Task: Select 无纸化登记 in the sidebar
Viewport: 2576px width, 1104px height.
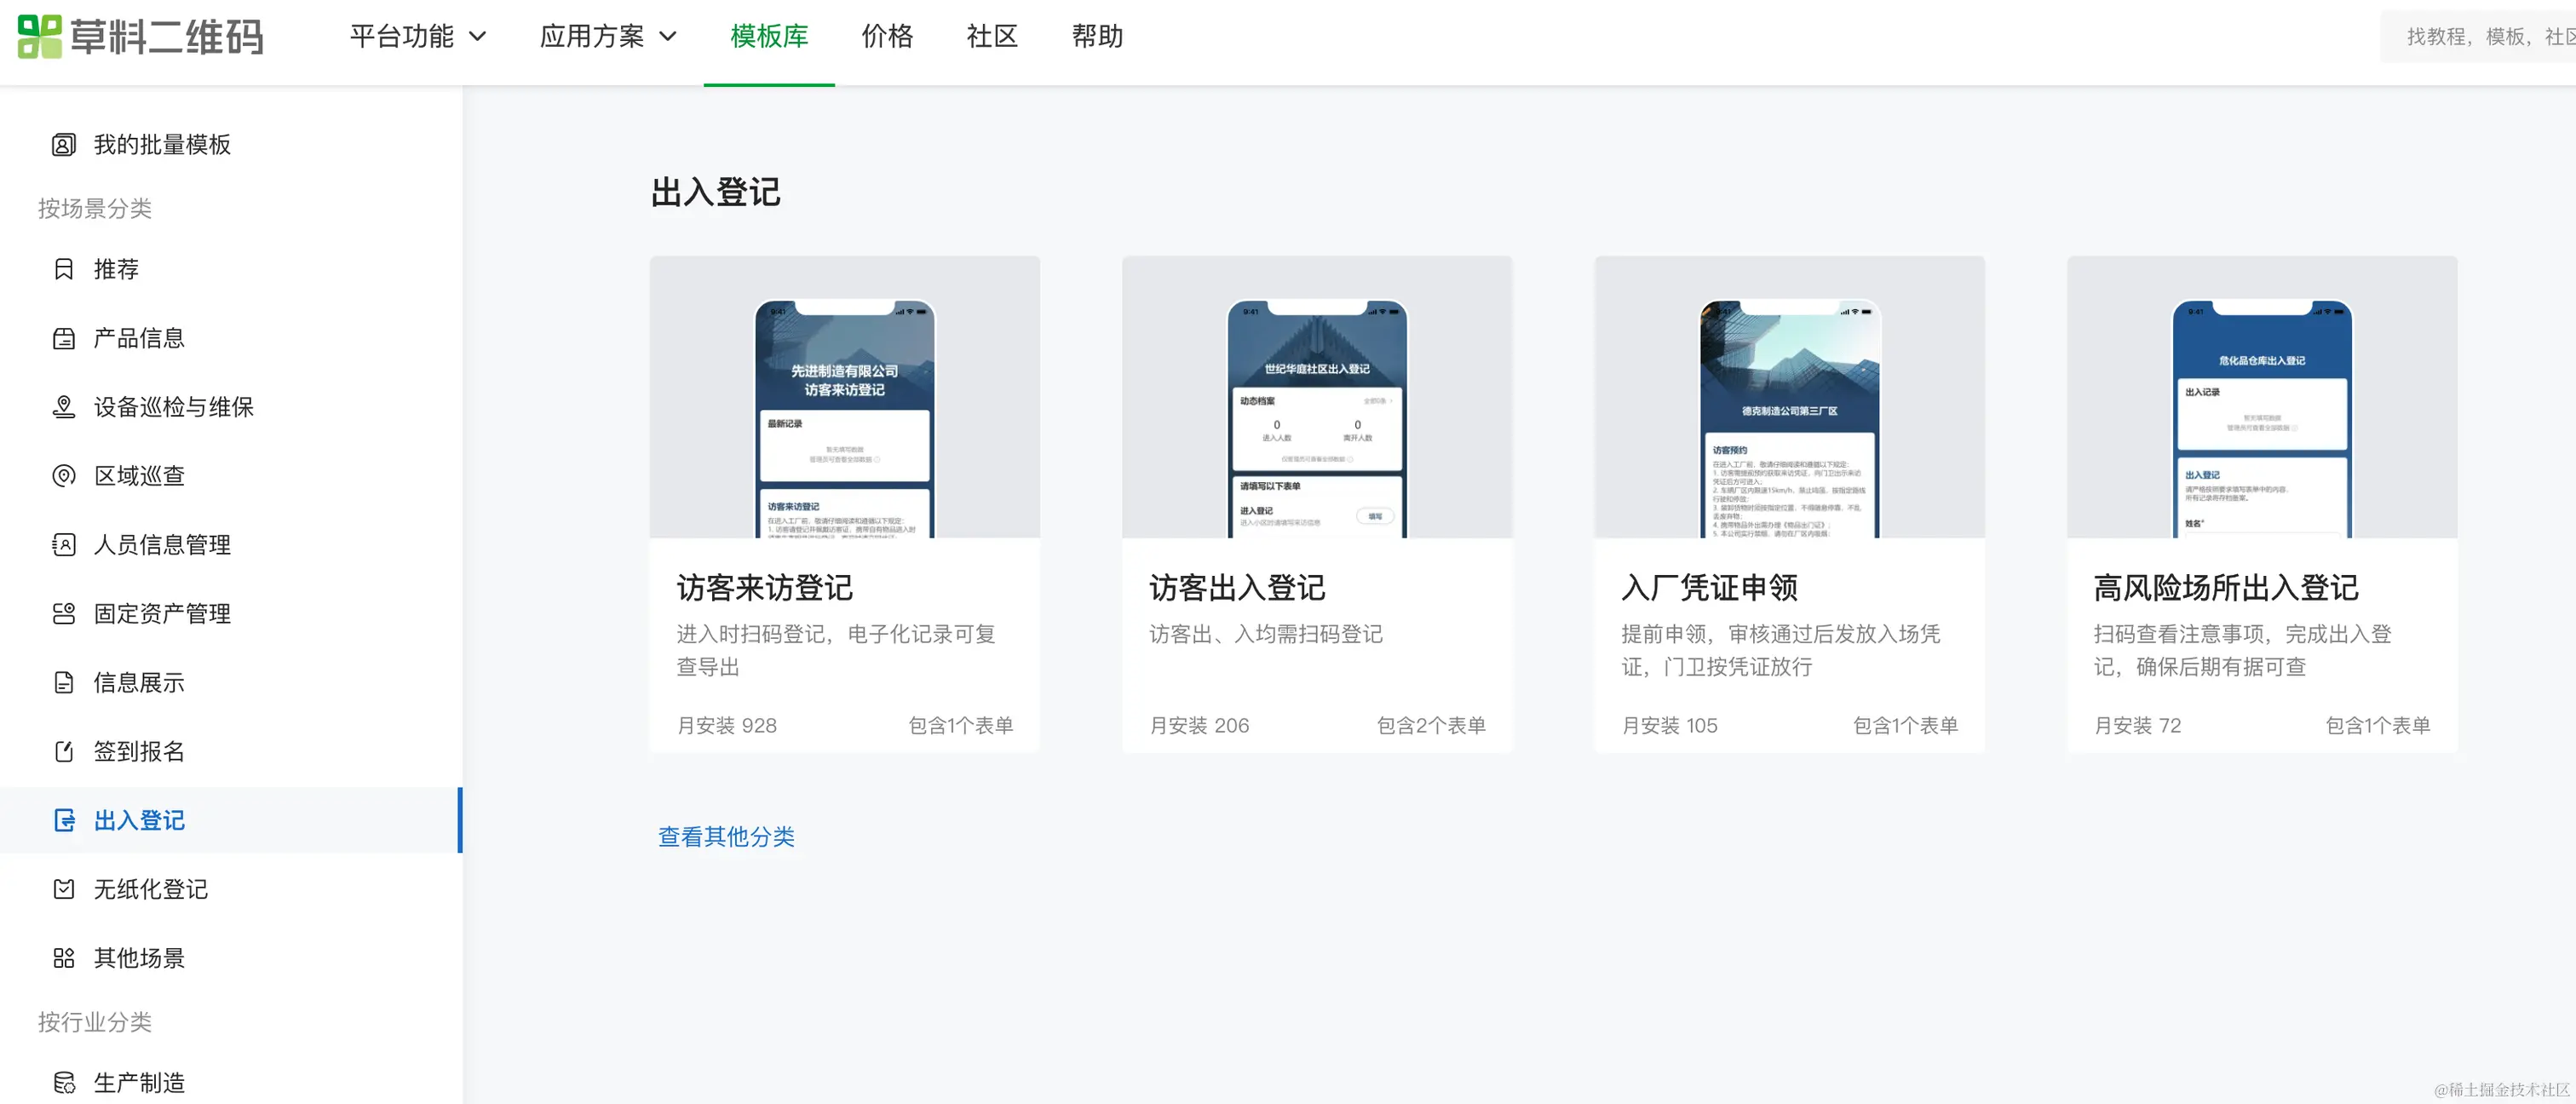Action: tap(150, 889)
